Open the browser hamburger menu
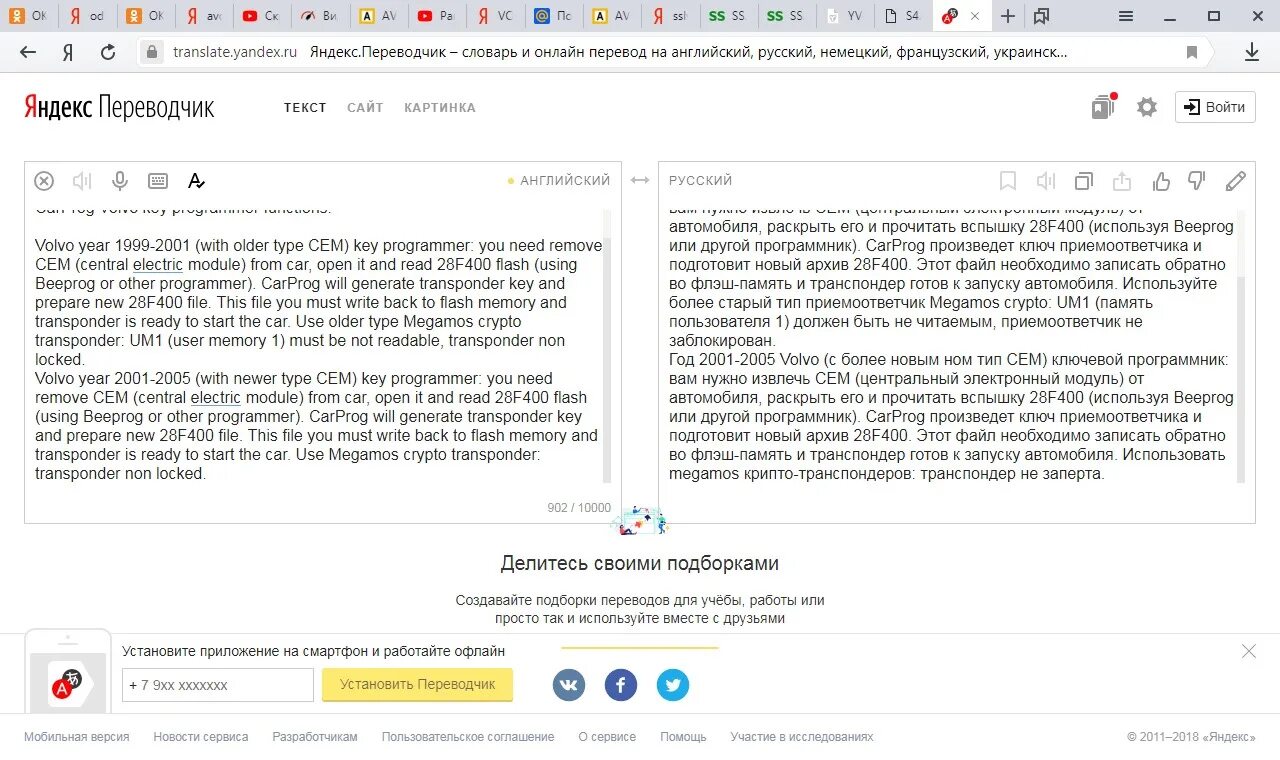The width and height of the screenshot is (1280, 760). coord(1126,16)
